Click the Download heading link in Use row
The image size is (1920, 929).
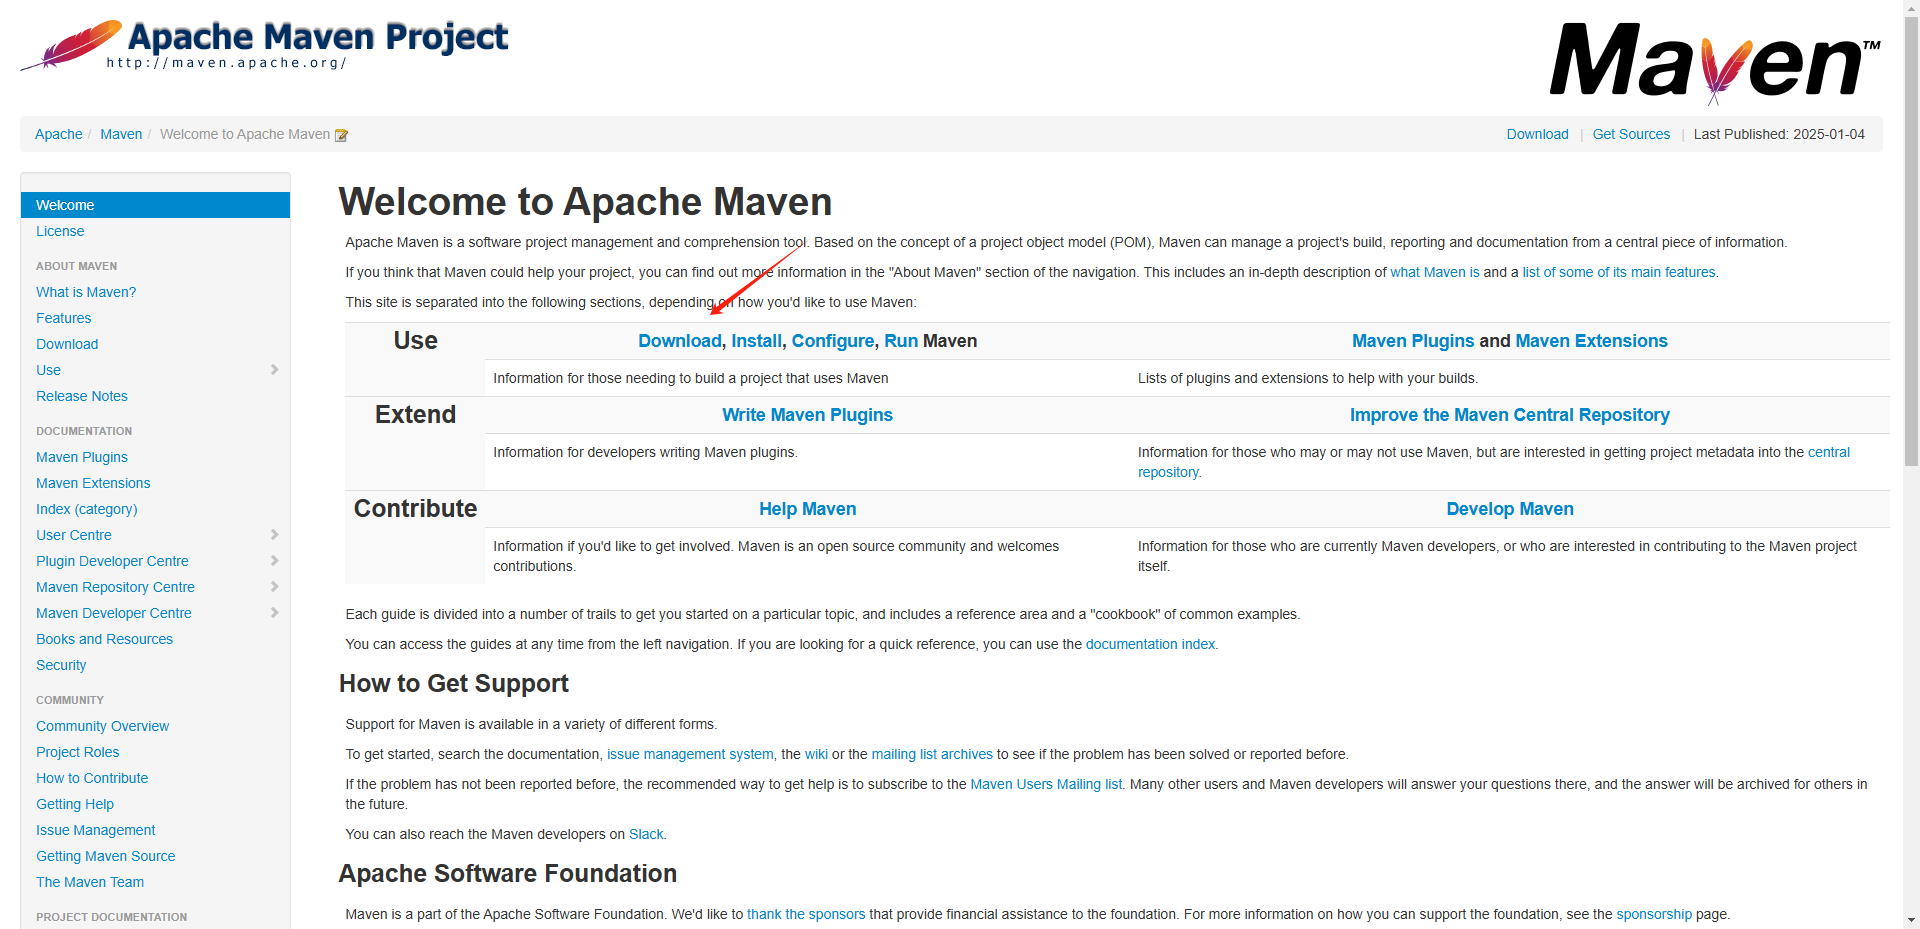(680, 341)
